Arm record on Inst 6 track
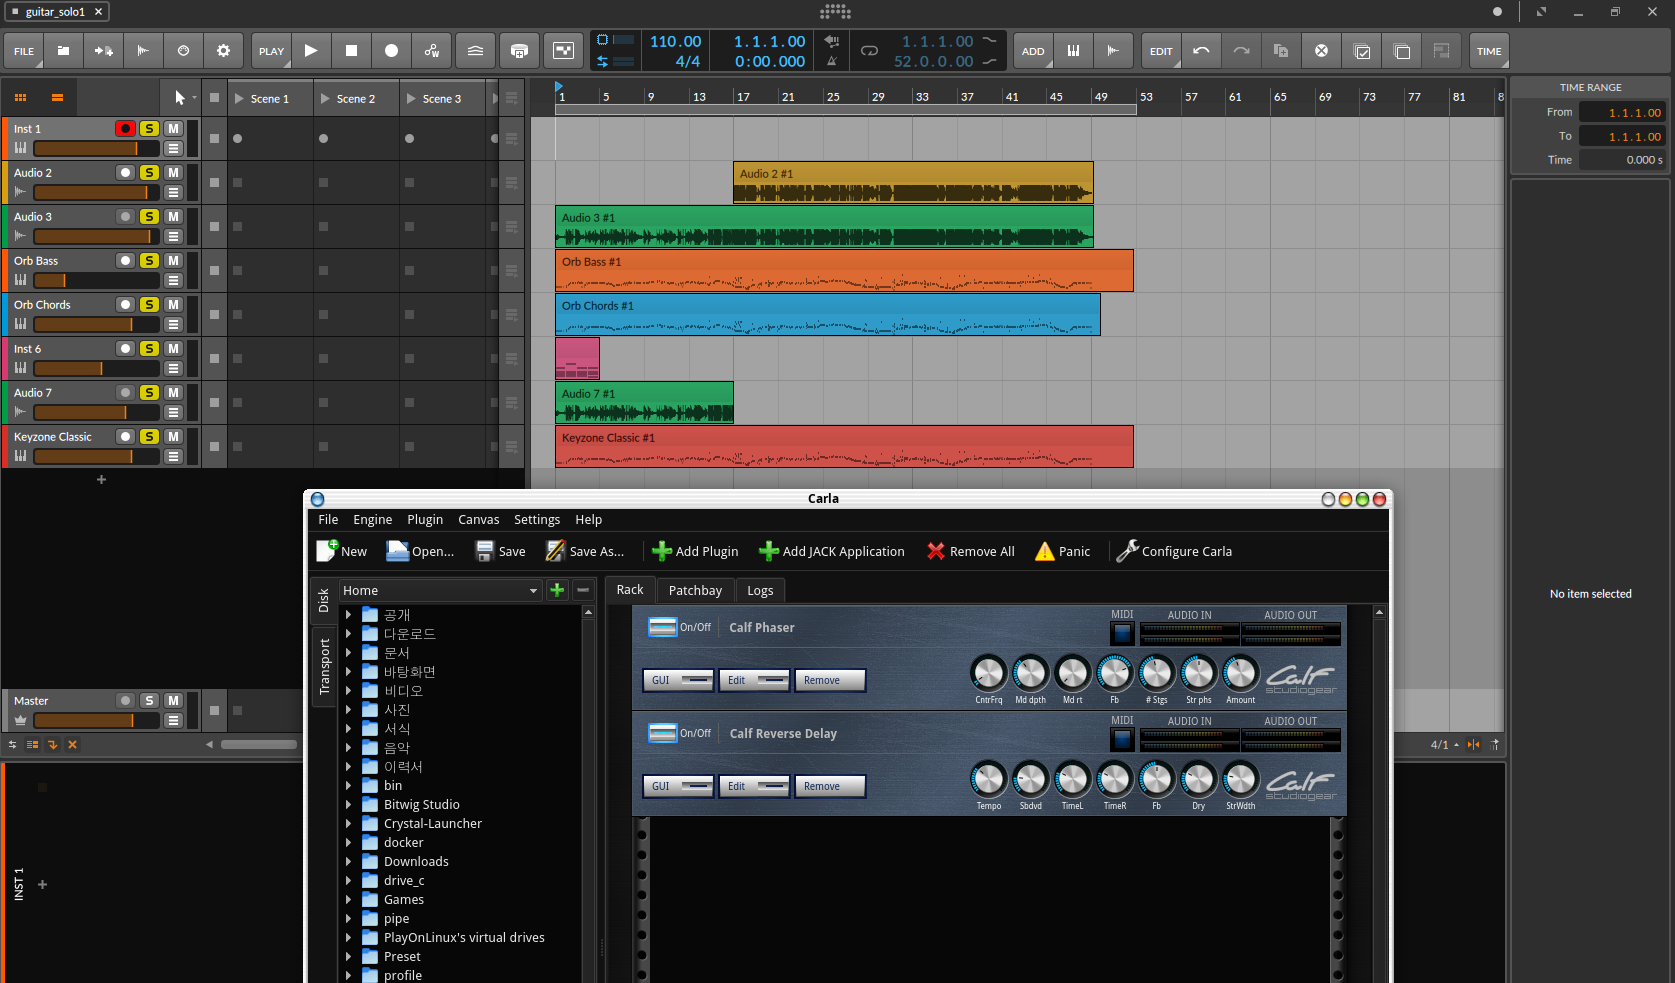This screenshot has height=983, width=1675. point(125,348)
